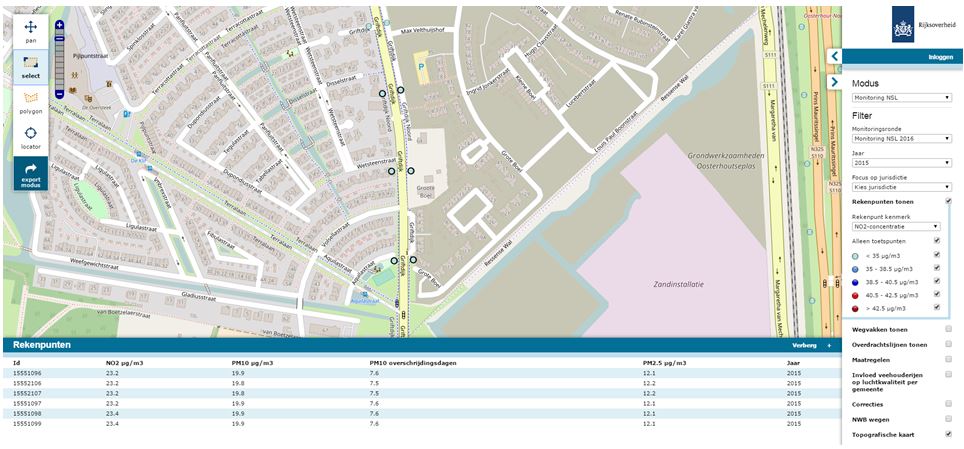Viewport: 964px width, 449px height.
Task: Uncheck Rekenpunten tonen checkbox
Action: [948, 201]
